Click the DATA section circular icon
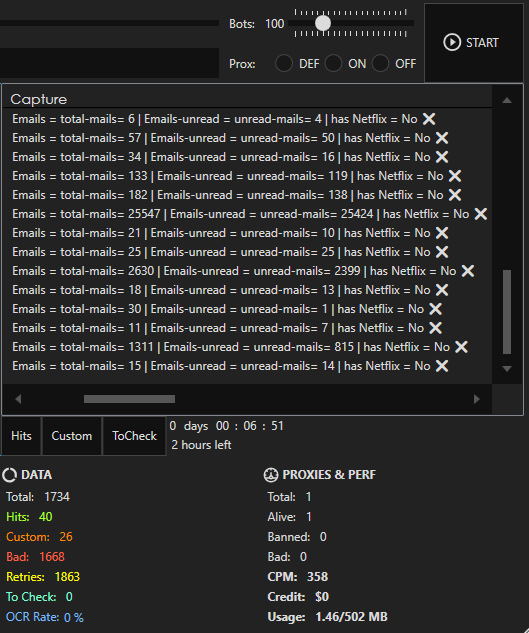Image resolution: width=529 pixels, height=633 pixels. [9, 475]
